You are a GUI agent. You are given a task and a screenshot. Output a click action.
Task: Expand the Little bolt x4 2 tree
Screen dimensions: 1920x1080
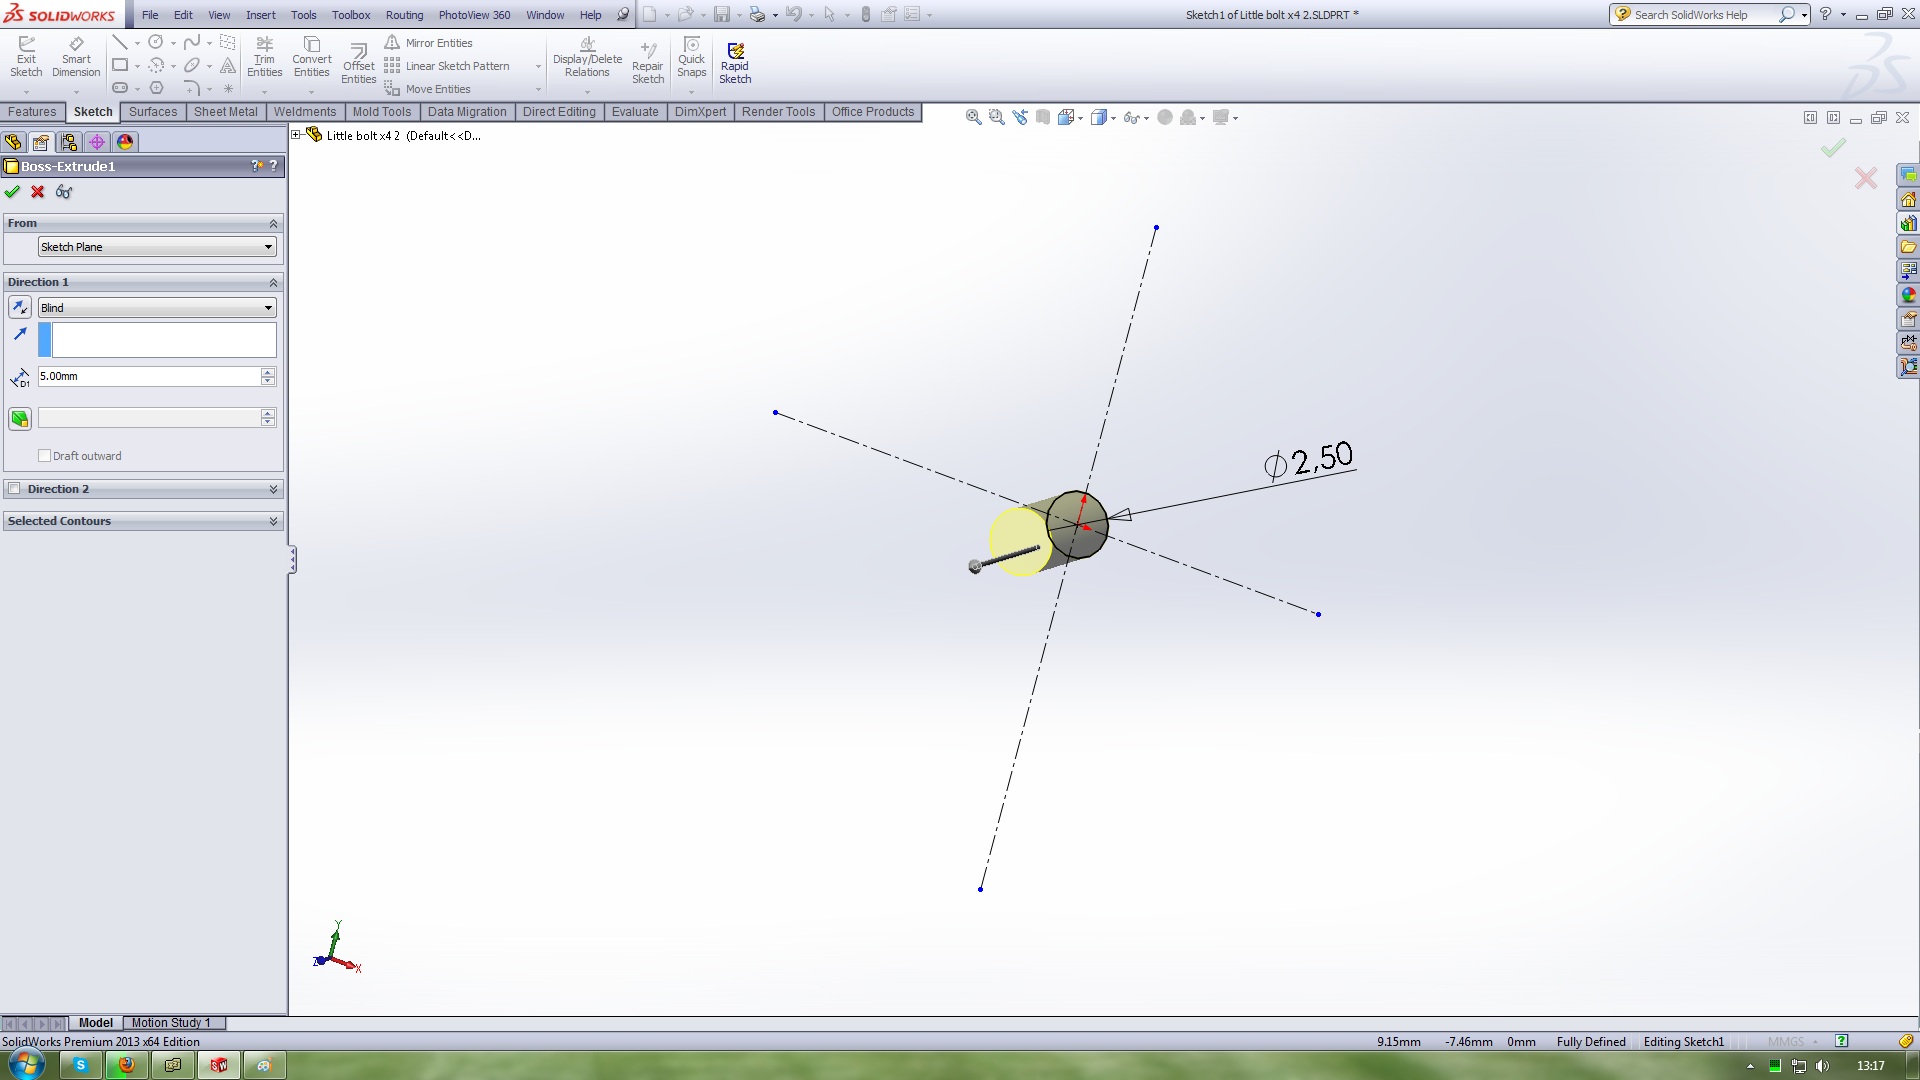tap(296, 134)
